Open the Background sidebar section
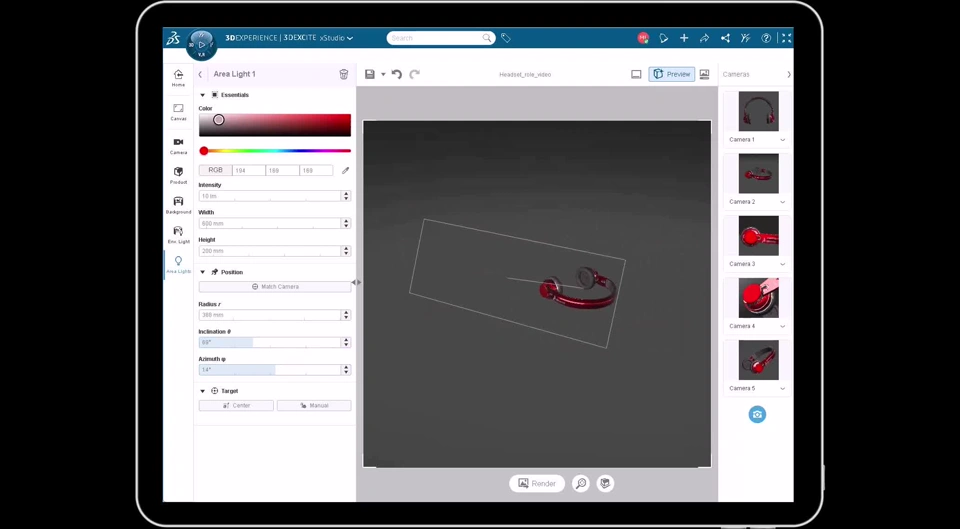Screen dimensions: 960x529 pos(178,205)
